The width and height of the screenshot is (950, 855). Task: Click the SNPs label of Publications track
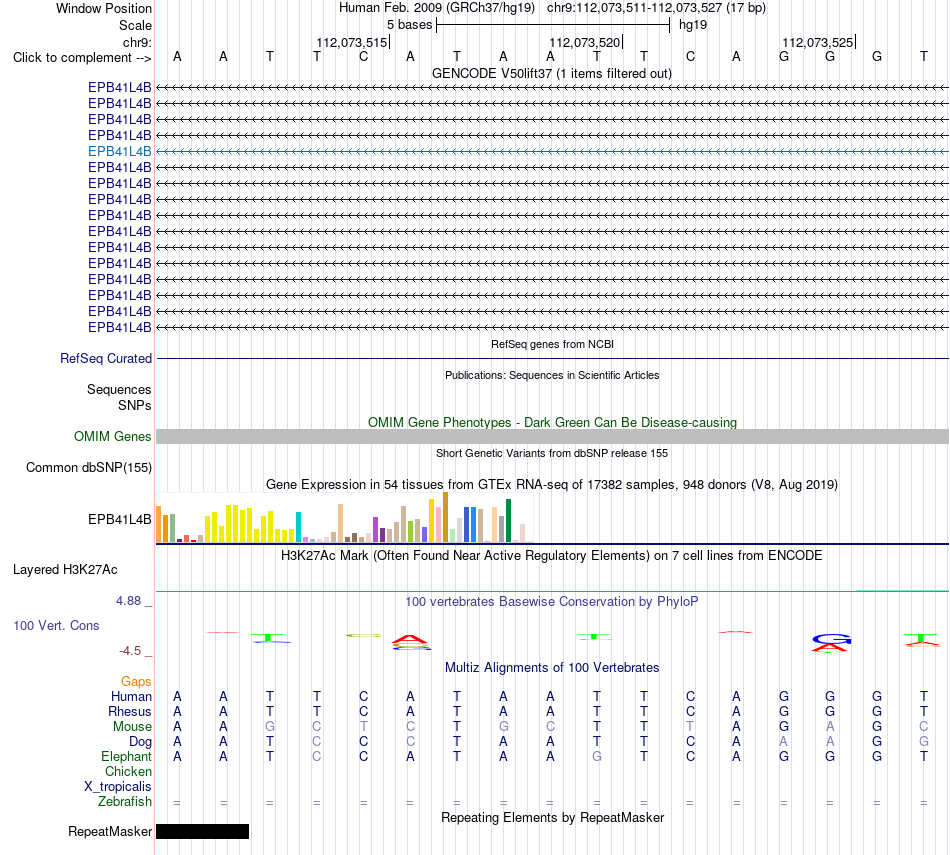pyautogui.click(x=135, y=405)
